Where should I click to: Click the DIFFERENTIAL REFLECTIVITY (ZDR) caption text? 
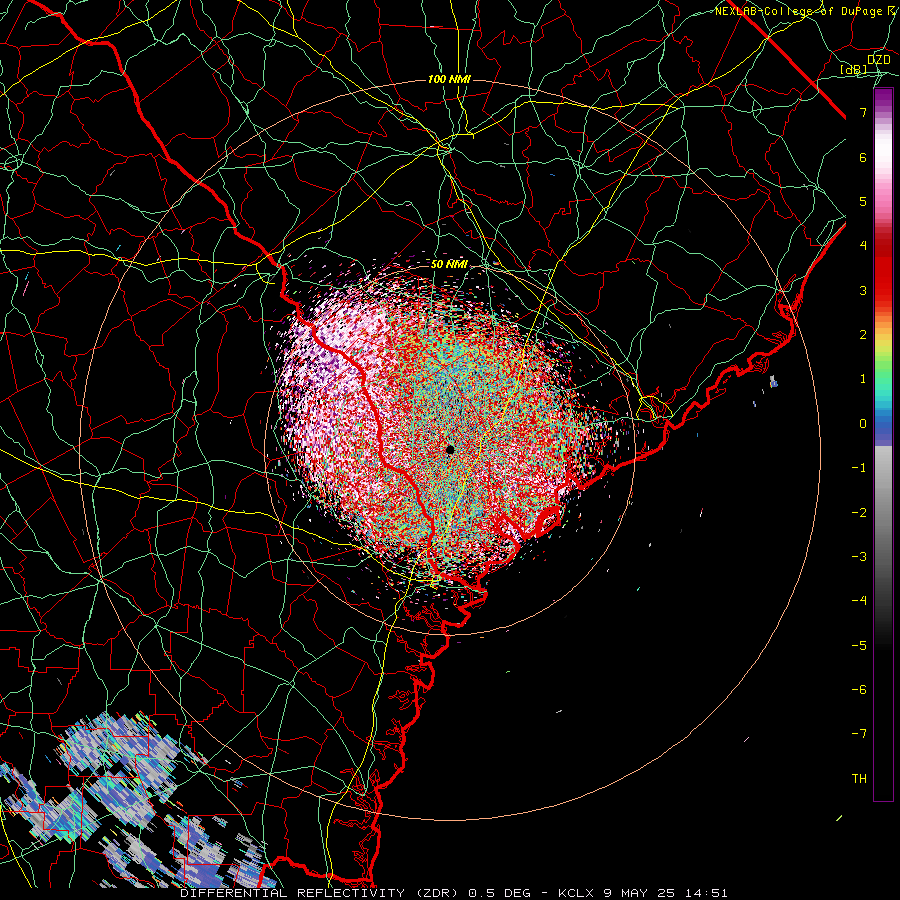click(x=320, y=893)
